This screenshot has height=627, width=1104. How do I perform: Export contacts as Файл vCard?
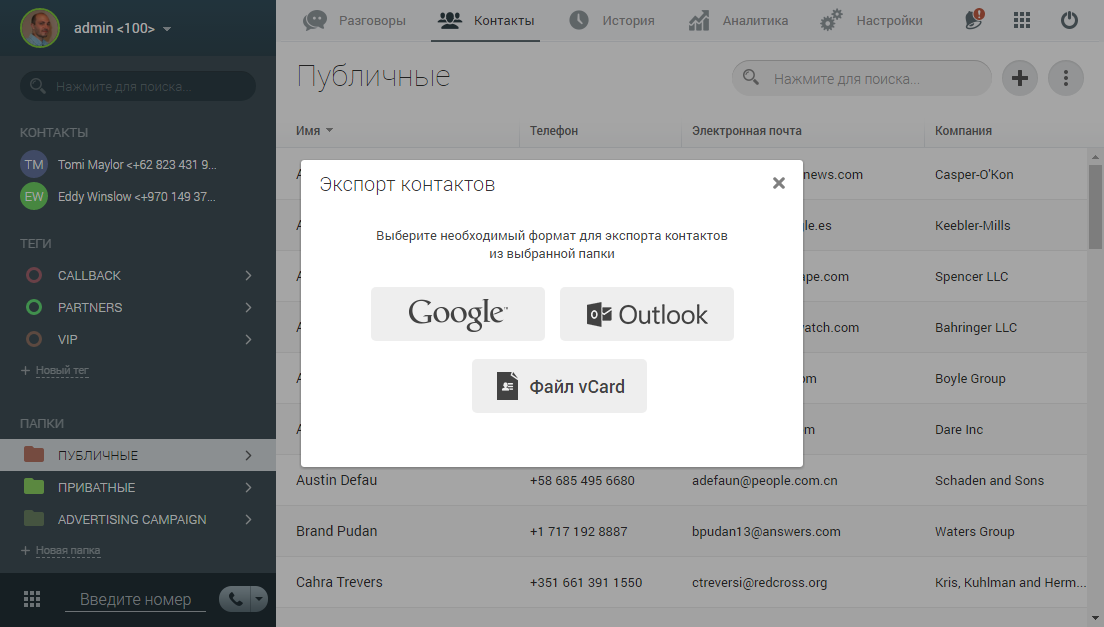[x=559, y=386]
